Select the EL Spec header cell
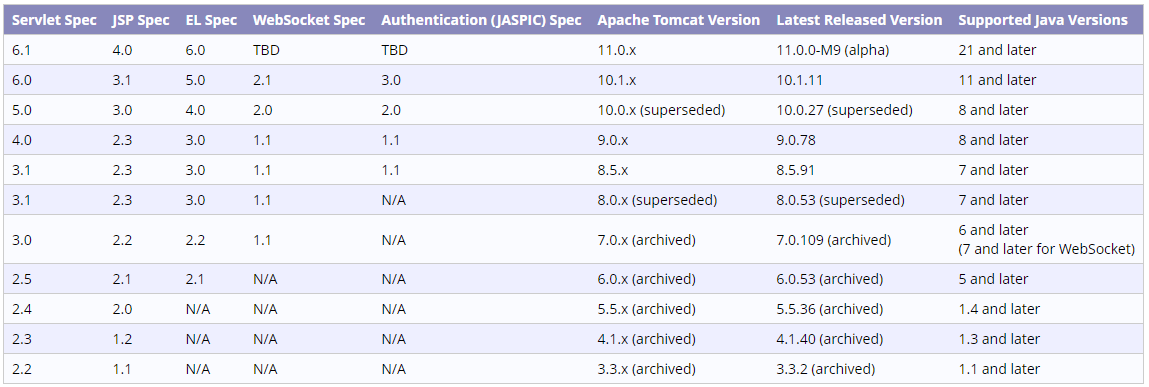 [x=211, y=20]
